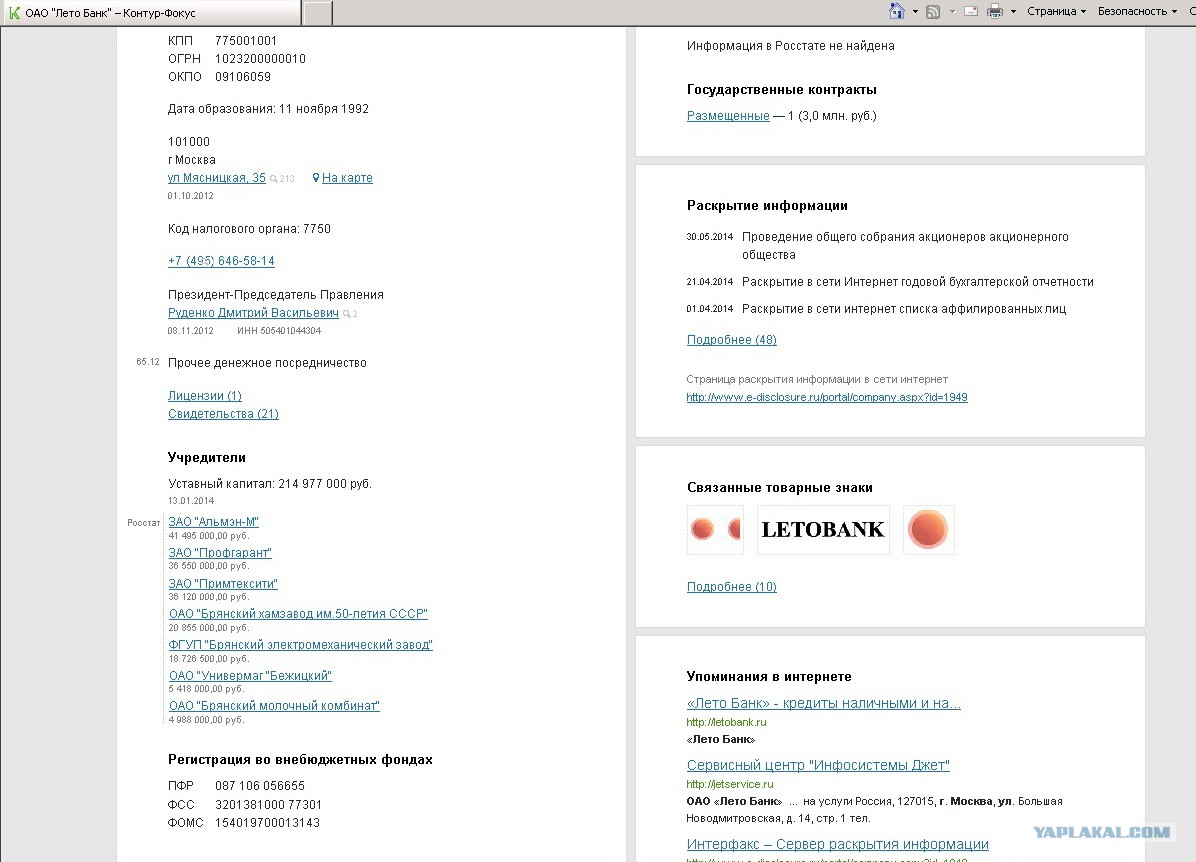Screen dimensions: 1196x862
Task: Open the e-disclosure.ru company page URL
Action: point(827,397)
